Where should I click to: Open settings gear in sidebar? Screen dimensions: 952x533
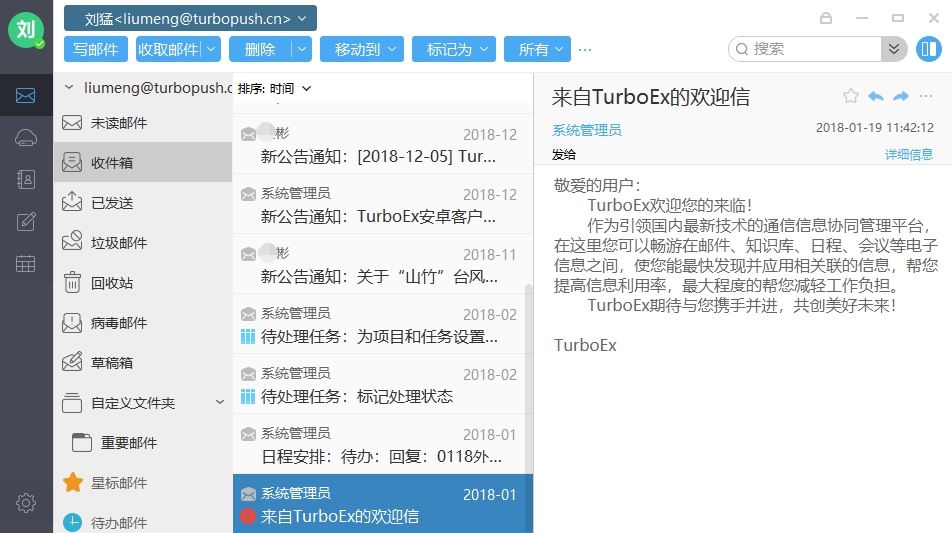pos(26,503)
